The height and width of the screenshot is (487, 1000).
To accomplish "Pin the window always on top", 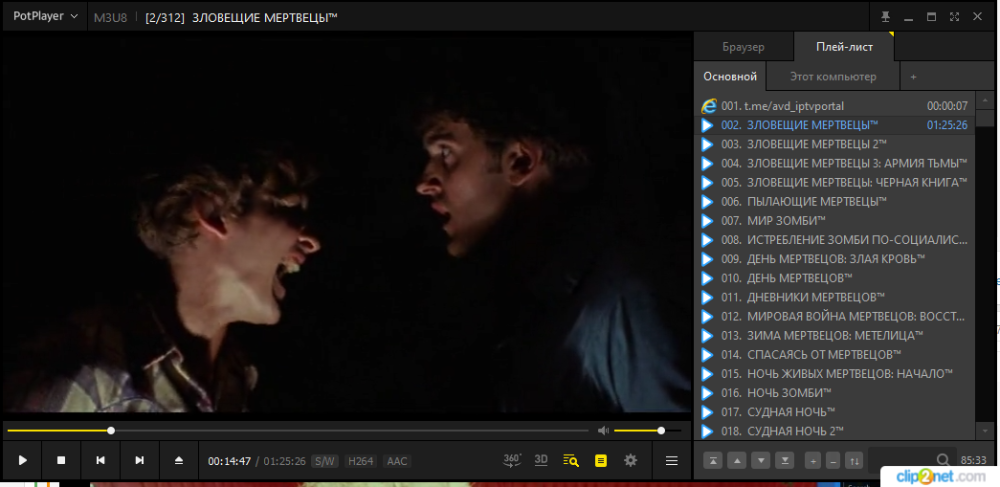I will (x=886, y=17).
